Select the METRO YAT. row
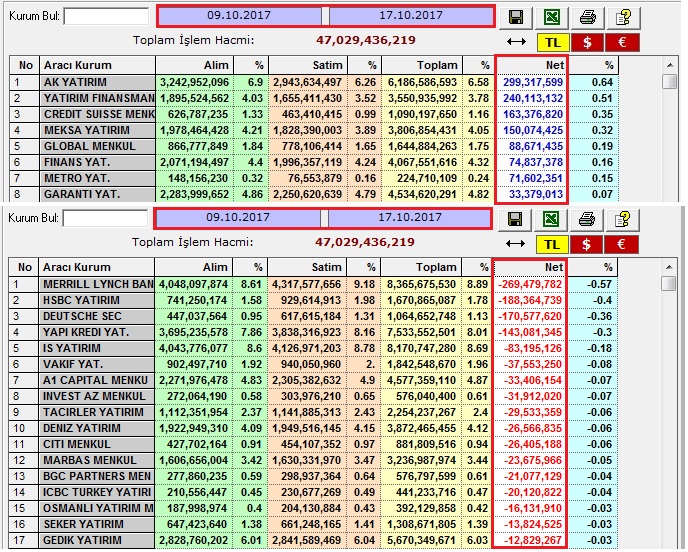 point(314,178)
